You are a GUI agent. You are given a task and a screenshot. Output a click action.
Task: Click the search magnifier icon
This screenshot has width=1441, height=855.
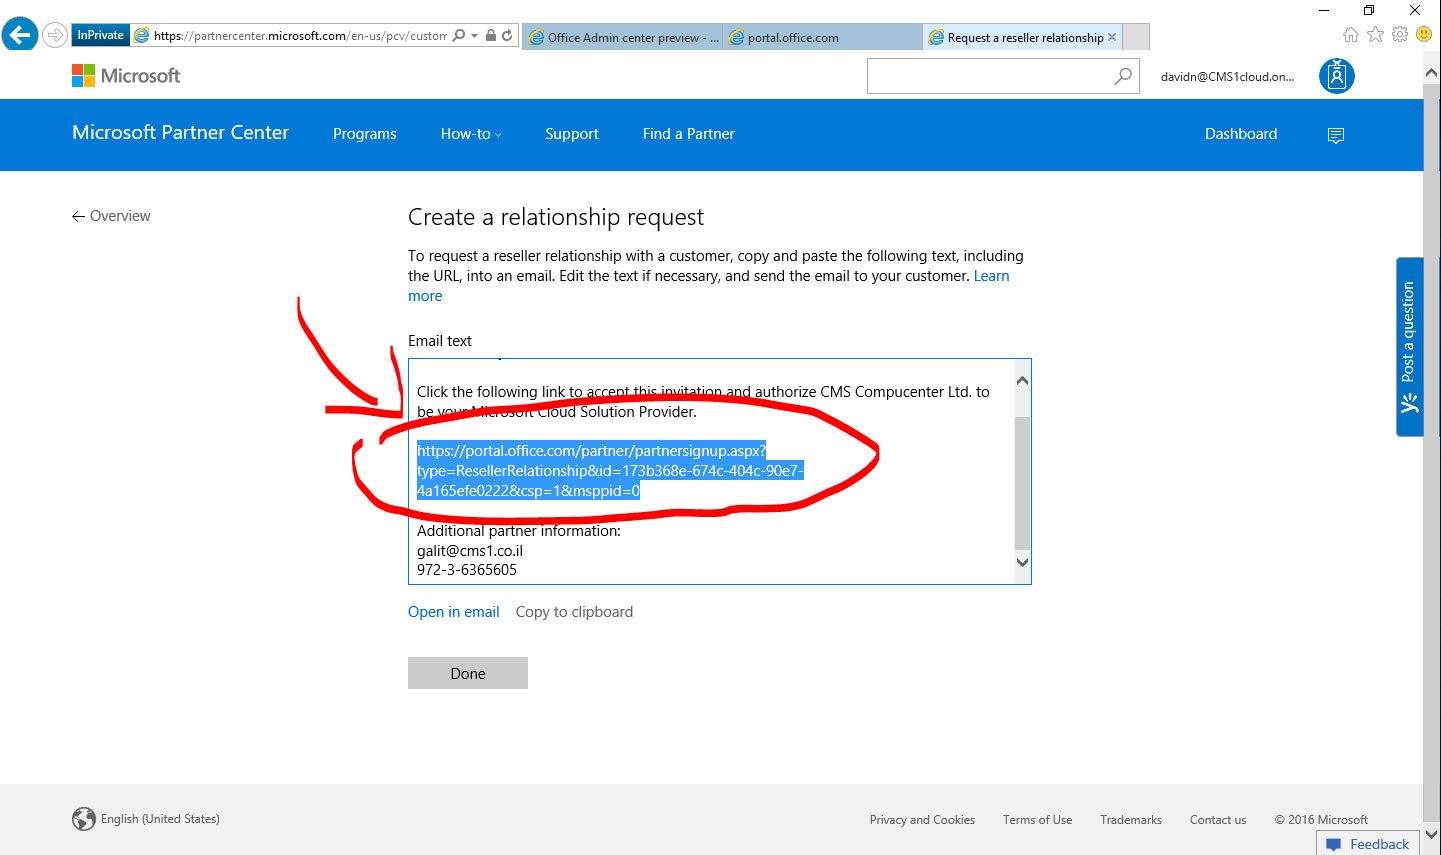click(x=1124, y=76)
